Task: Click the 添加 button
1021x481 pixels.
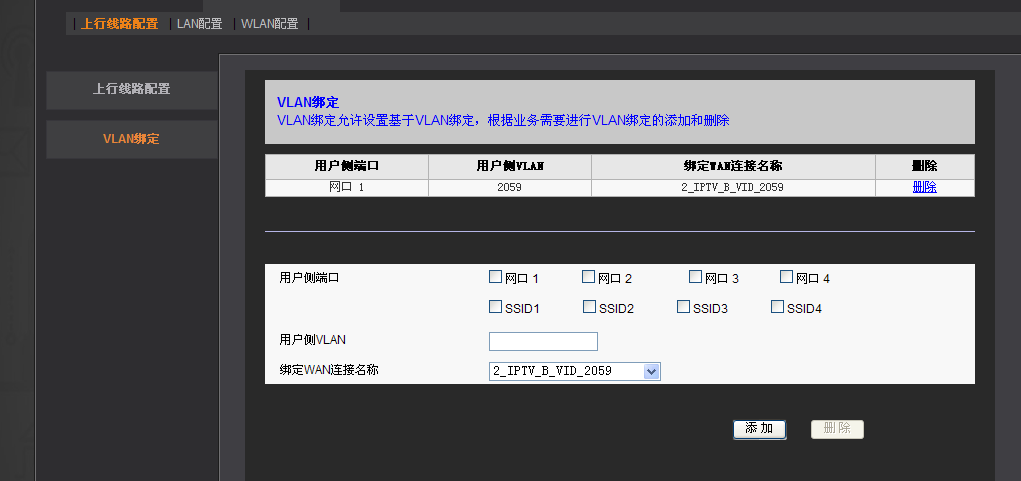Action: tap(759, 429)
